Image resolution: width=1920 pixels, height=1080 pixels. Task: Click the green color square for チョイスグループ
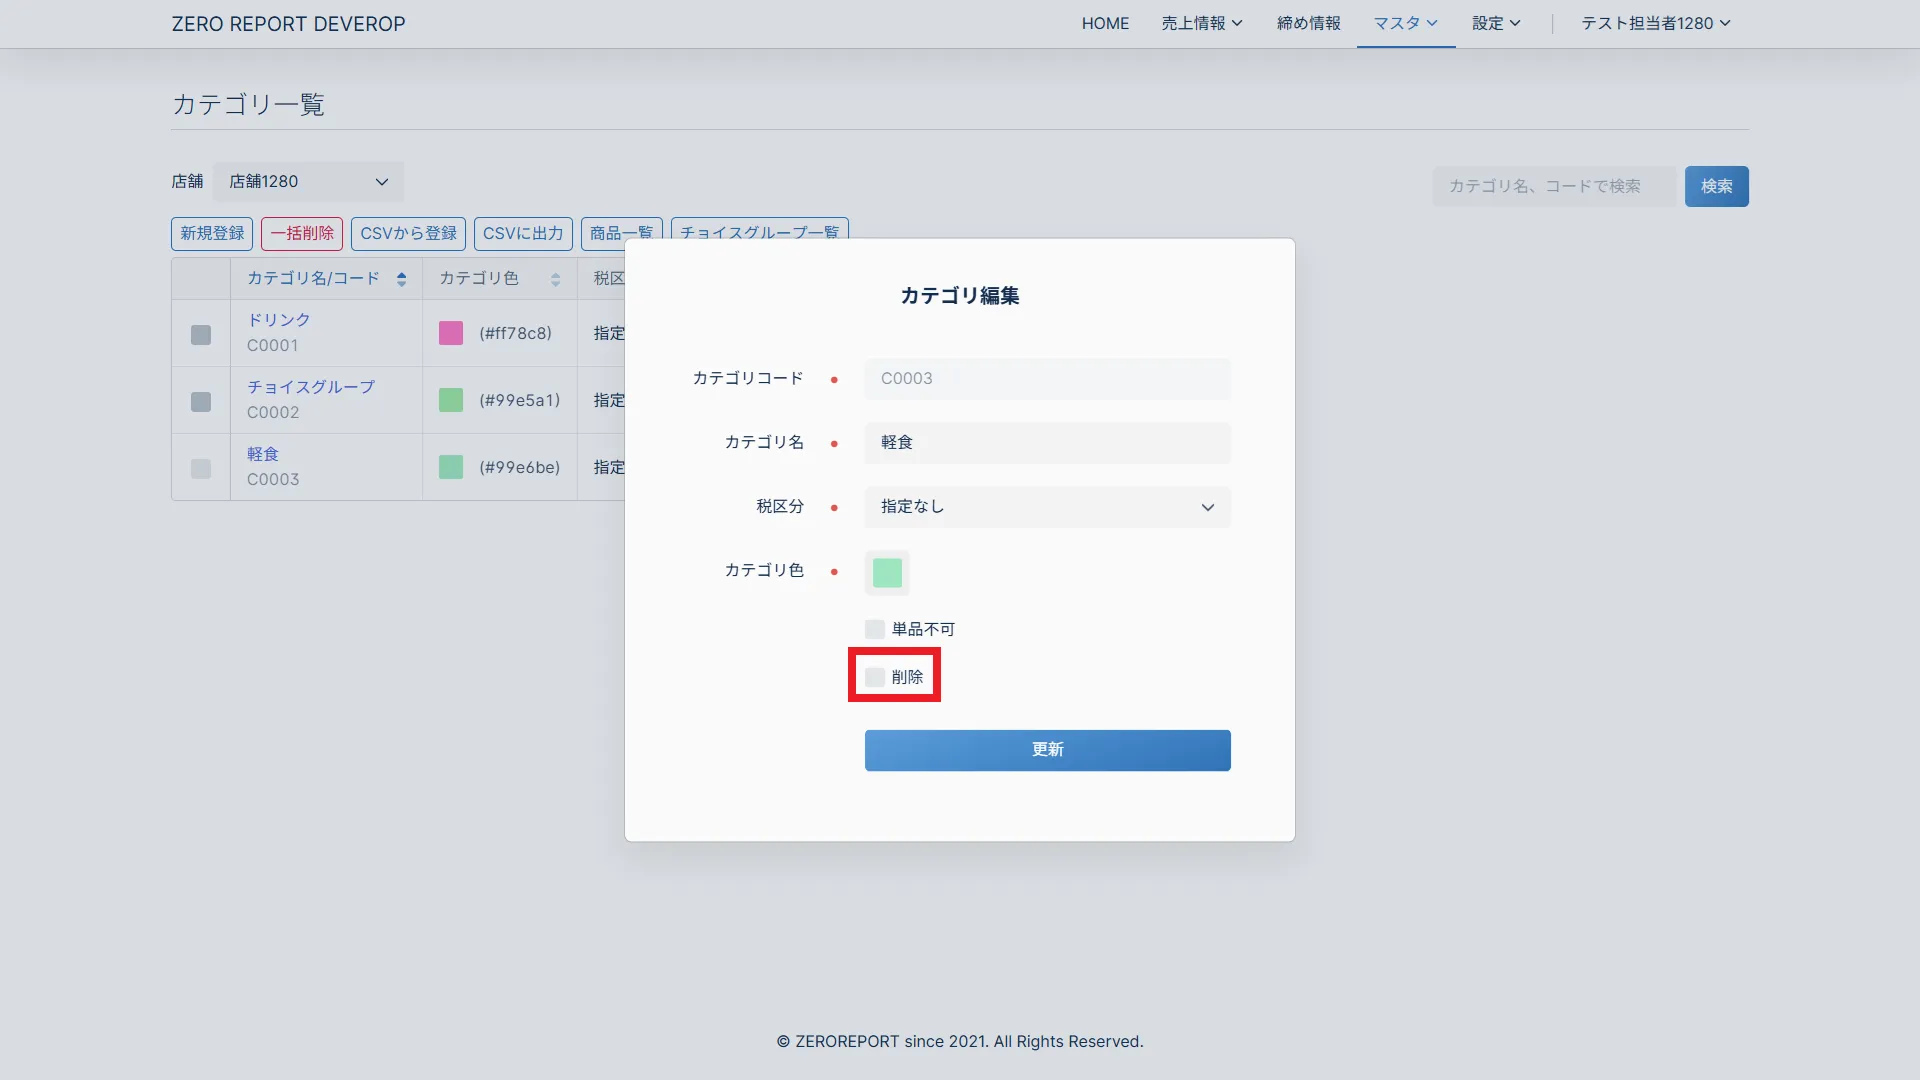(451, 400)
